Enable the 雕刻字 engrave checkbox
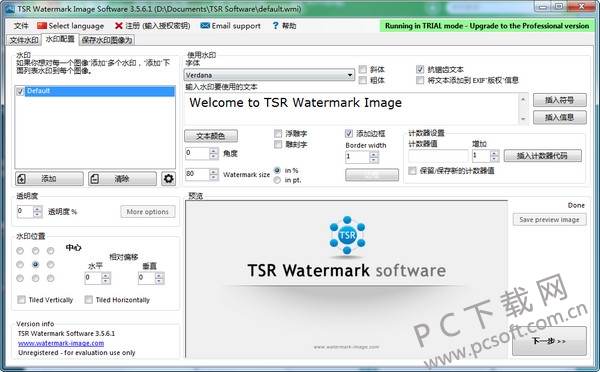Viewport: 600px width, 372px height. click(278, 144)
